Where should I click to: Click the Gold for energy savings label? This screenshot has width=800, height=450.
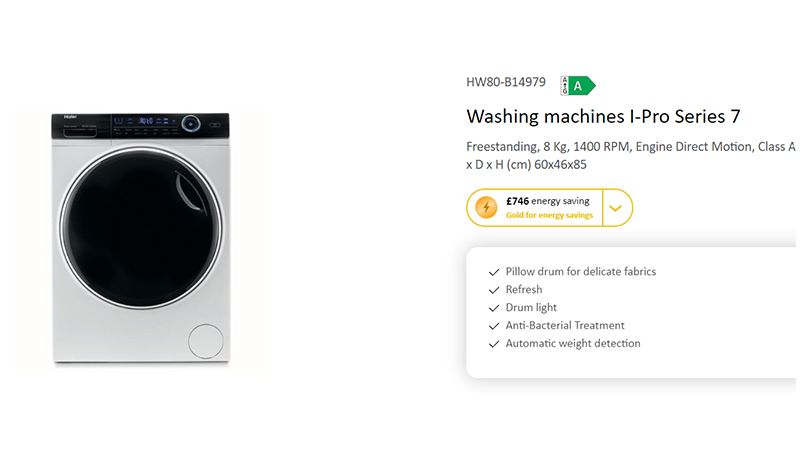[x=549, y=216]
